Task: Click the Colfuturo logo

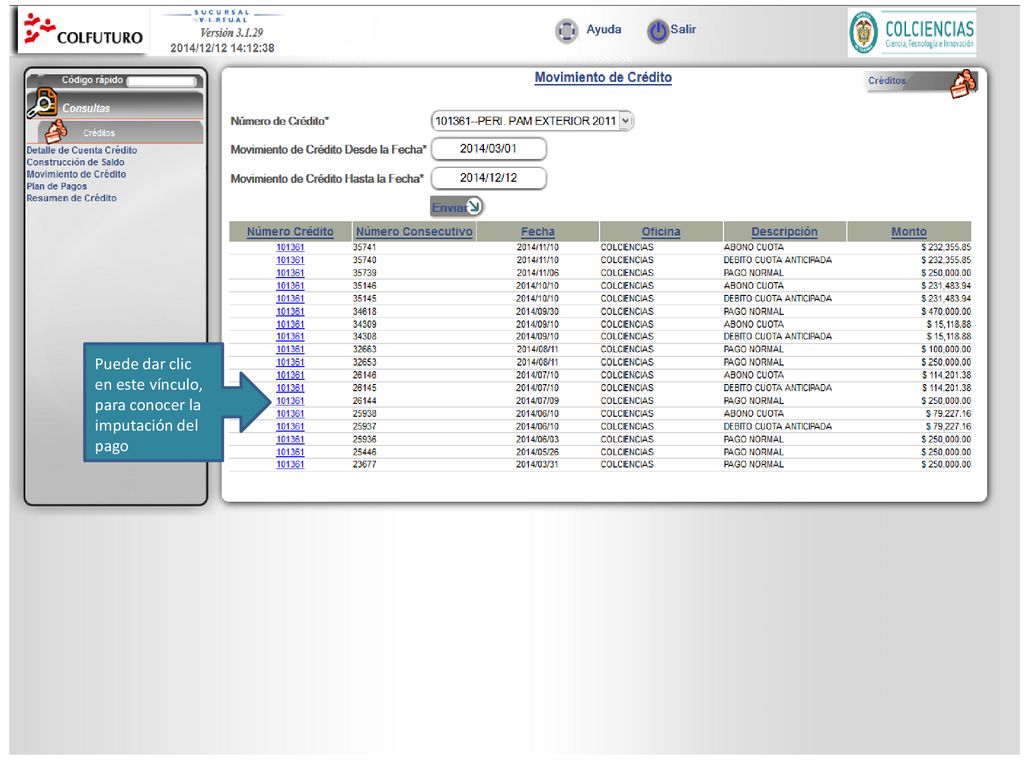Action: tap(82, 30)
